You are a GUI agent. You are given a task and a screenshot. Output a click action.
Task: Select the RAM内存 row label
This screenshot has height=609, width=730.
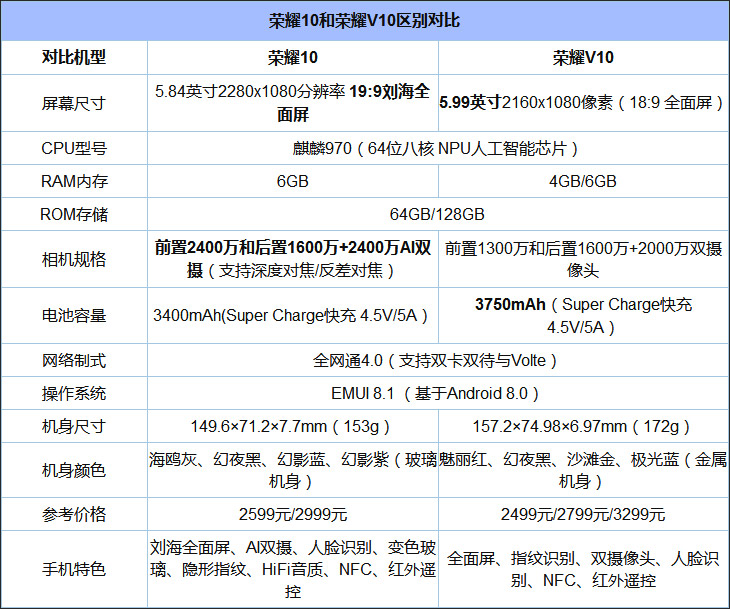[74, 181]
